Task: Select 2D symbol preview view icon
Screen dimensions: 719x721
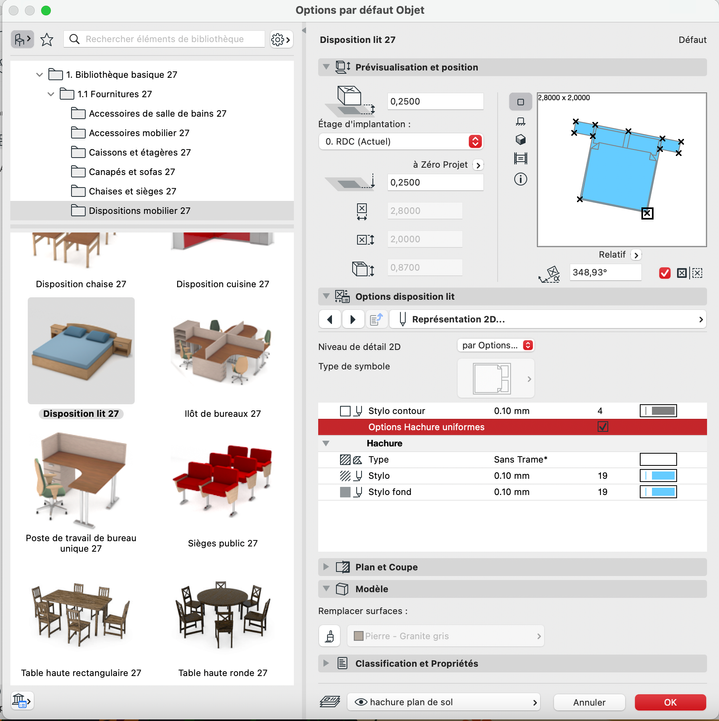Action: [520, 102]
